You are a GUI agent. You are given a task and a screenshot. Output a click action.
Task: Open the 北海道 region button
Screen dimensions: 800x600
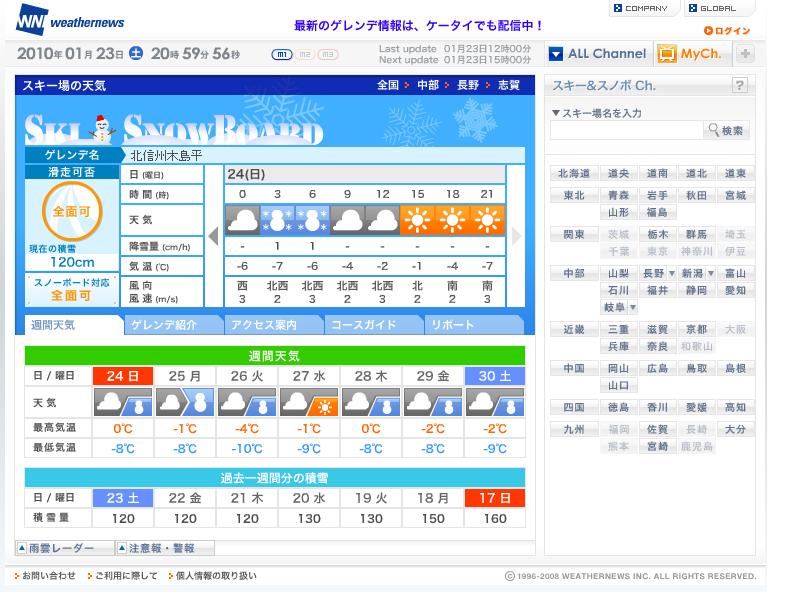coord(574,173)
